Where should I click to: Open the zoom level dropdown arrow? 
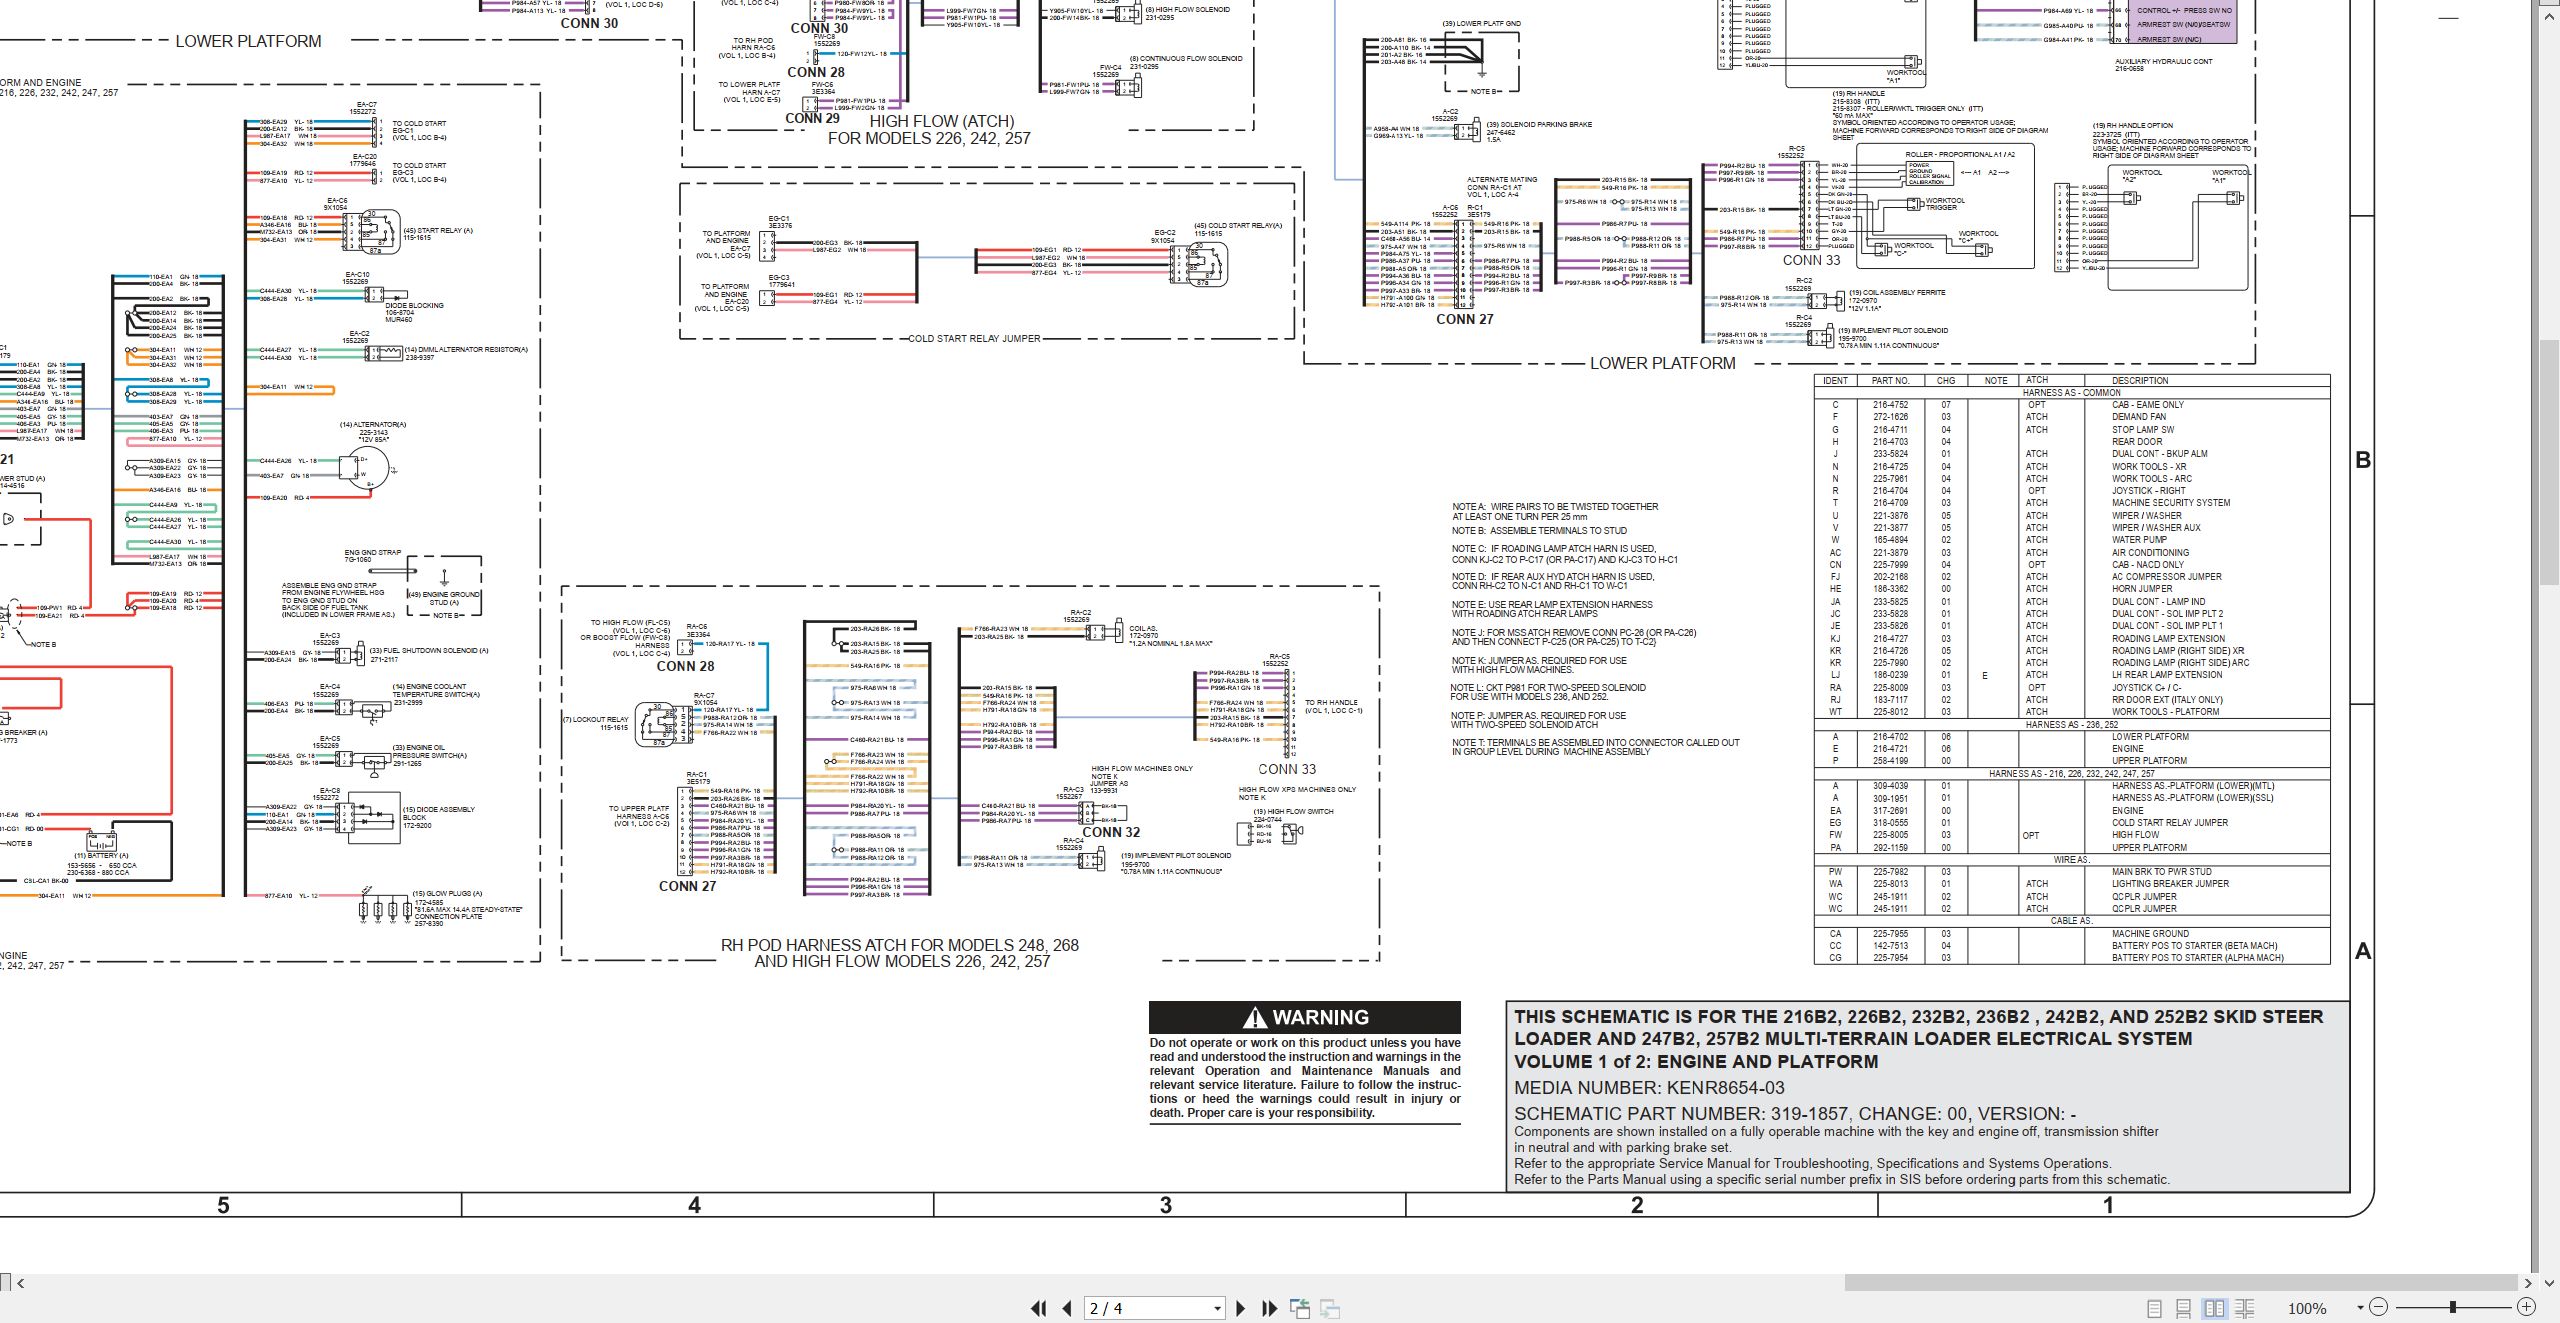pyautogui.click(x=2360, y=1307)
